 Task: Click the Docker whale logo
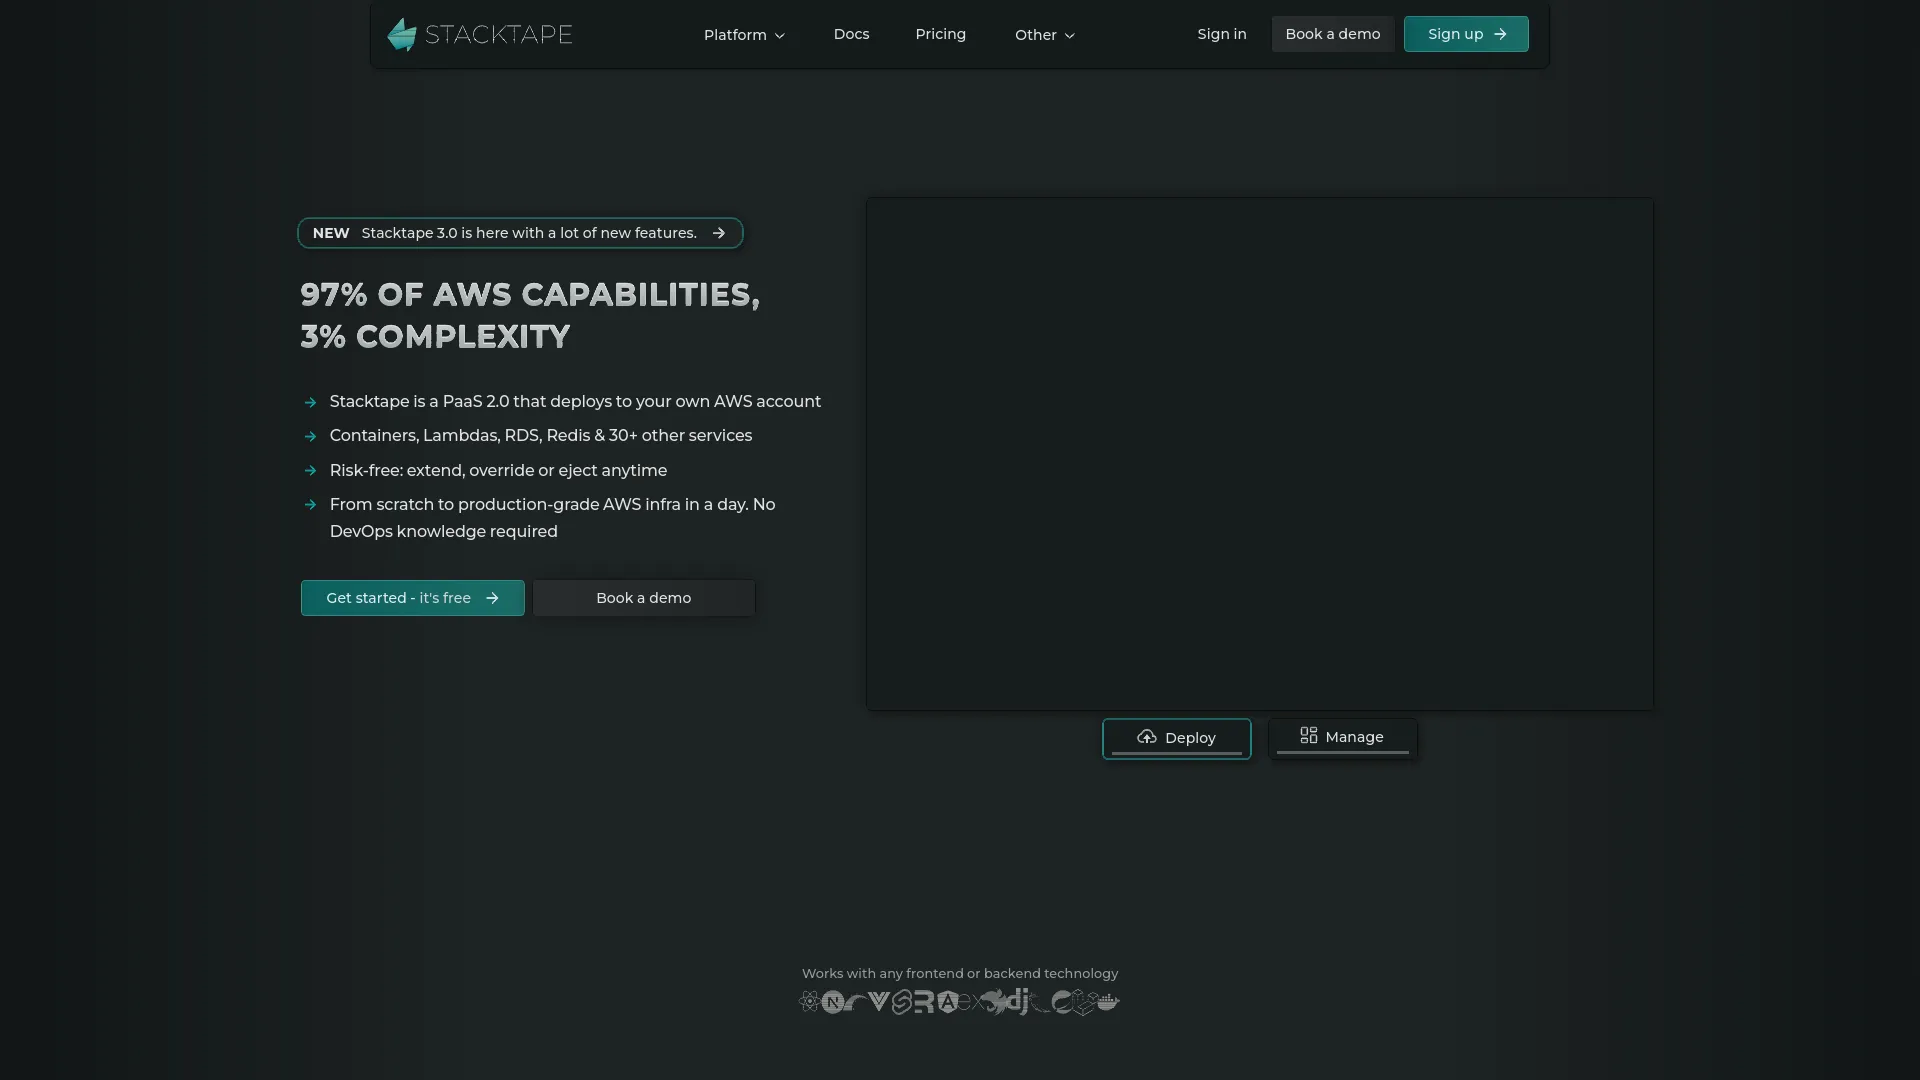tap(1108, 1002)
